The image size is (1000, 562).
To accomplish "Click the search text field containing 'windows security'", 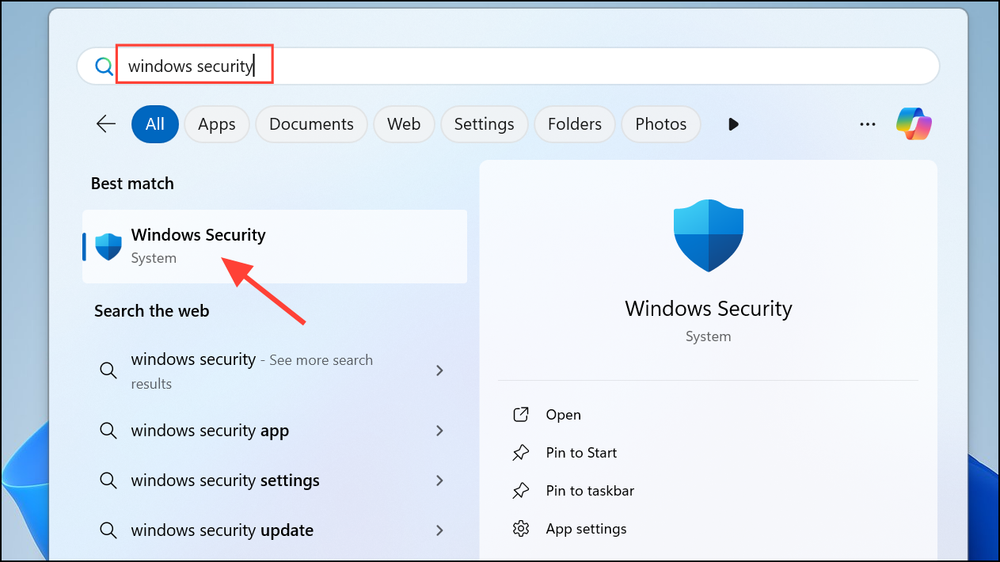I will click(x=508, y=66).
